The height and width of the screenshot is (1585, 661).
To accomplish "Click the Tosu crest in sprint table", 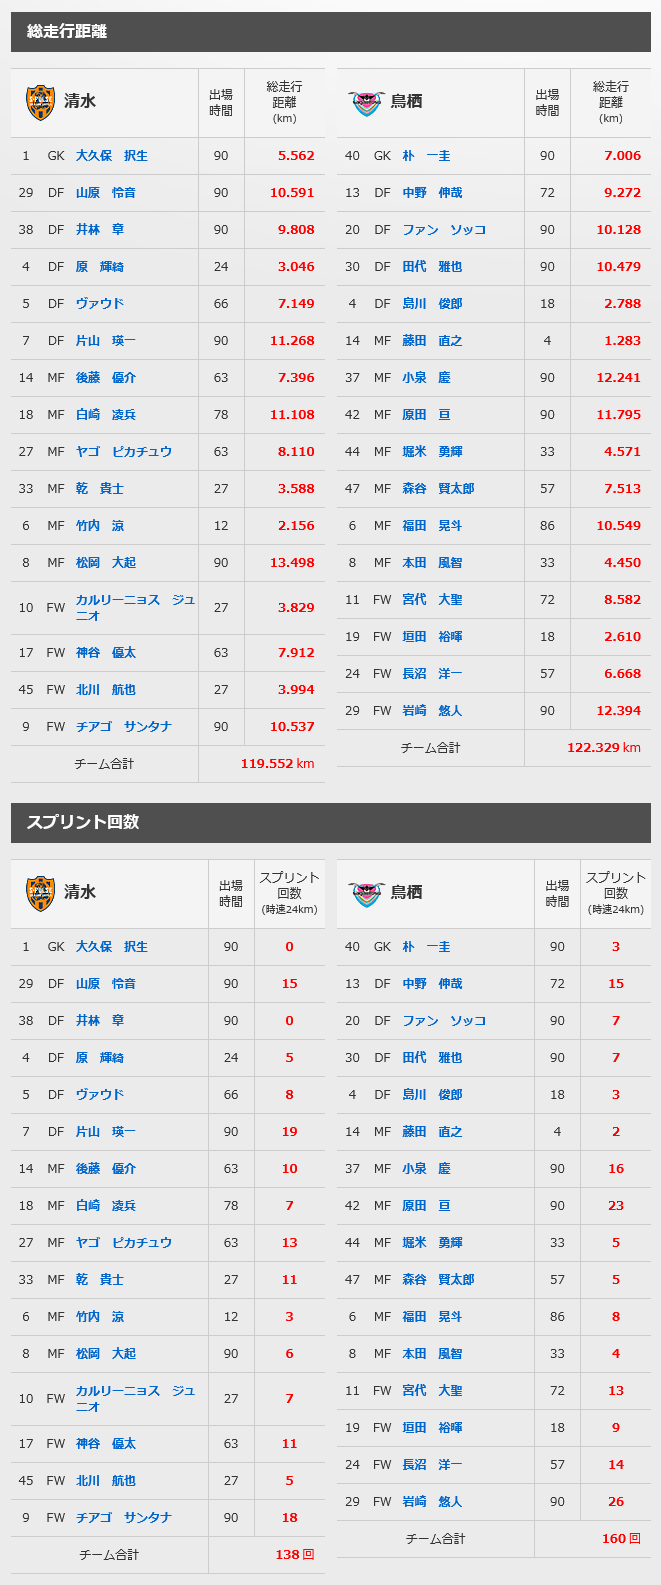I will point(367,893).
